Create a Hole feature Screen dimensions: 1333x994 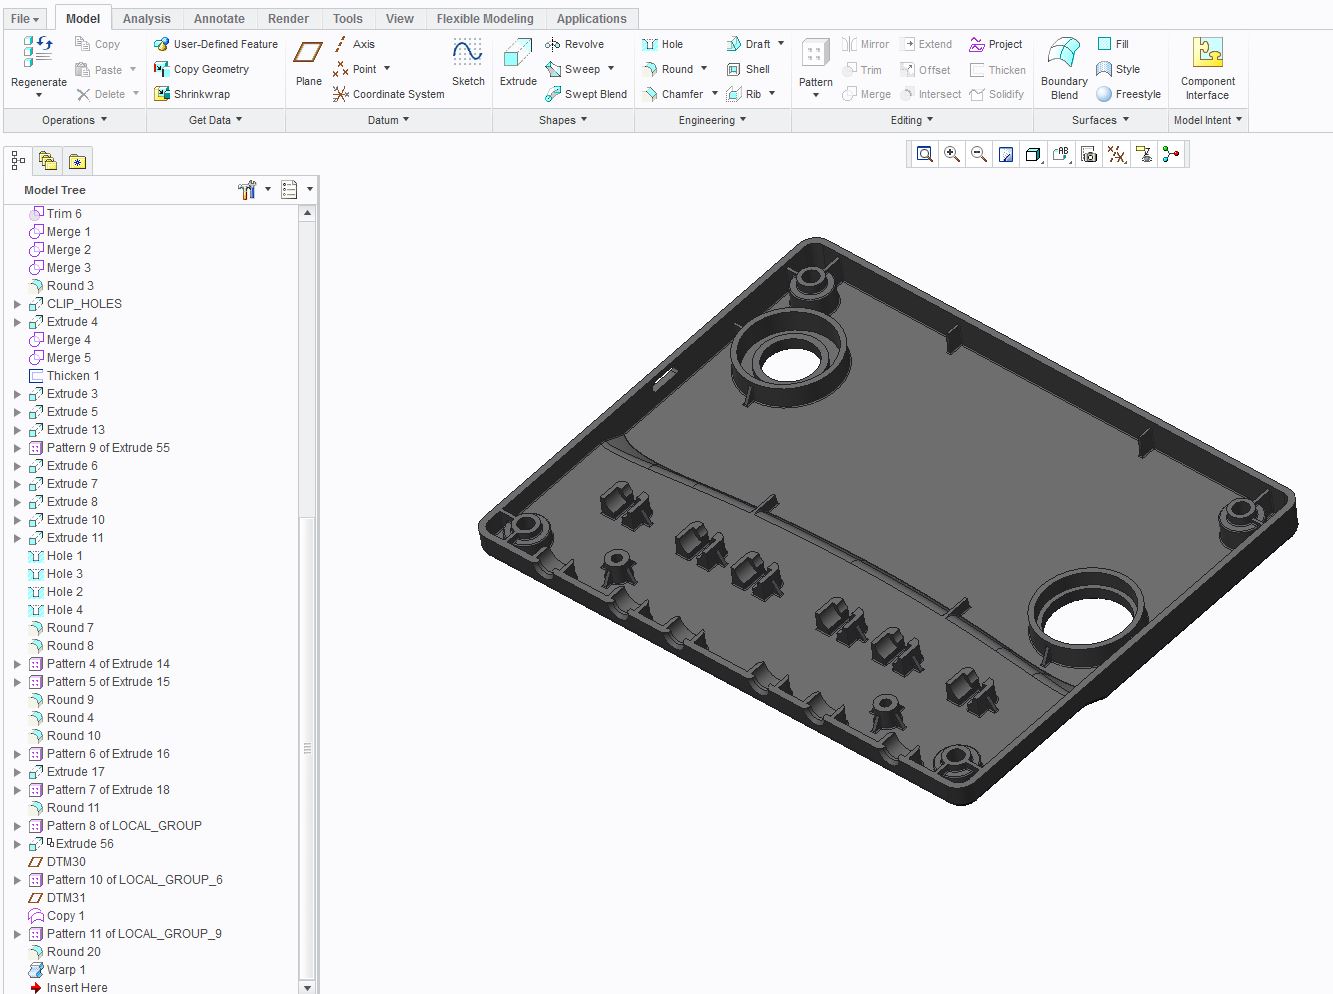(663, 44)
